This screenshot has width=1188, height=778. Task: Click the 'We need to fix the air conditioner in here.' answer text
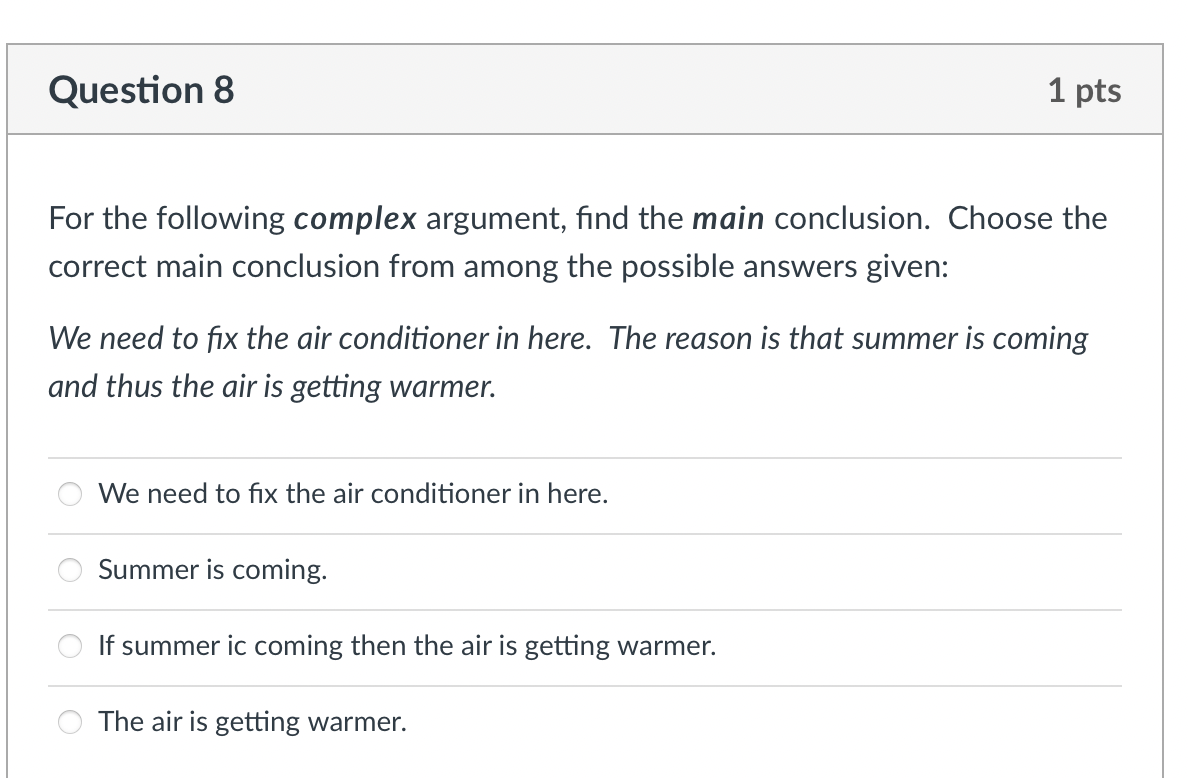[x=352, y=493]
